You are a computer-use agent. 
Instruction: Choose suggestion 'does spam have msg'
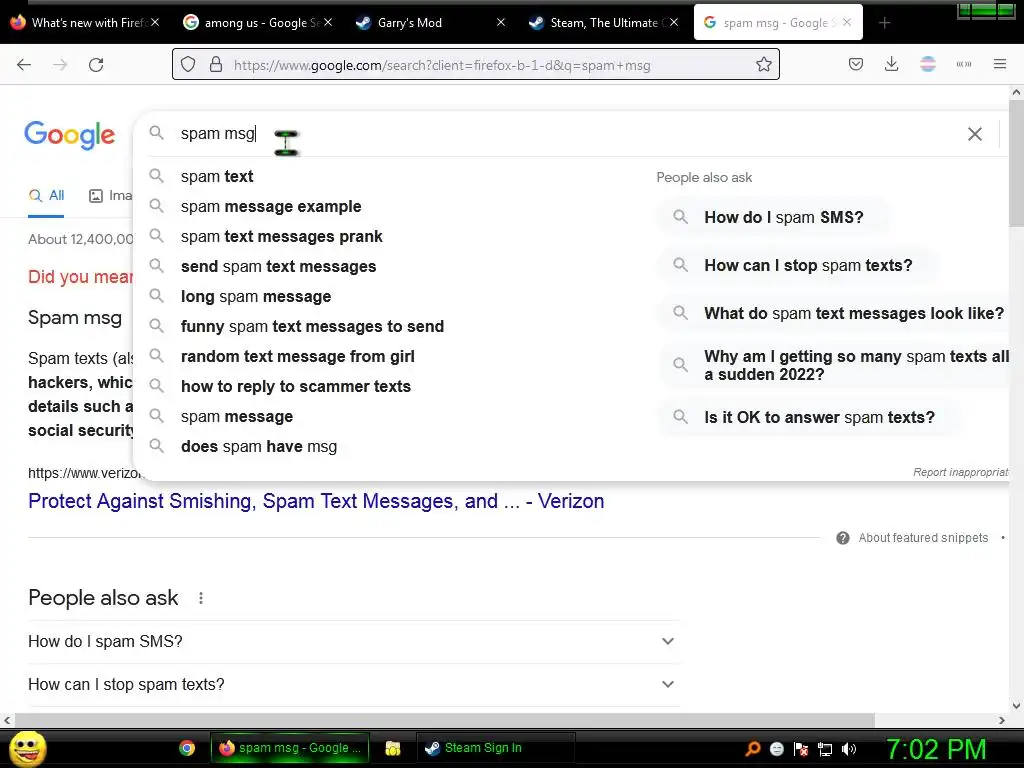click(x=392, y=447)
